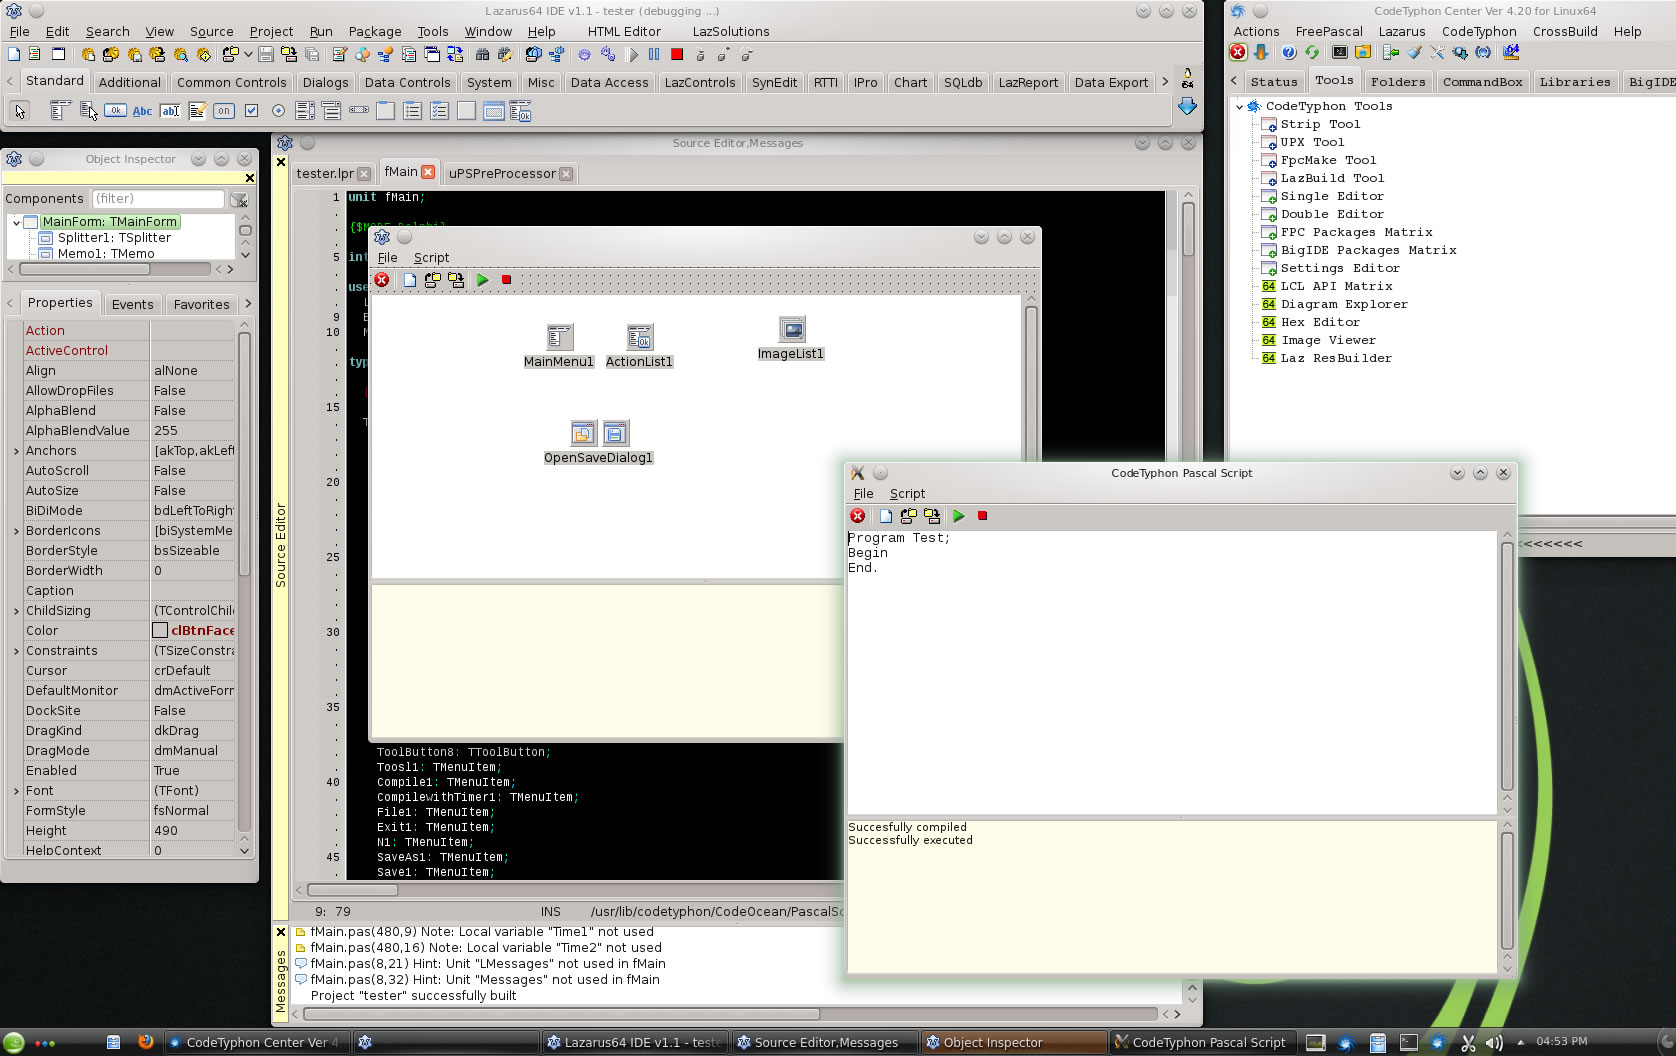Select the TMemo component in Standard palette
The height and width of the screenshot is (1056, 1676).
pos(197,111)
